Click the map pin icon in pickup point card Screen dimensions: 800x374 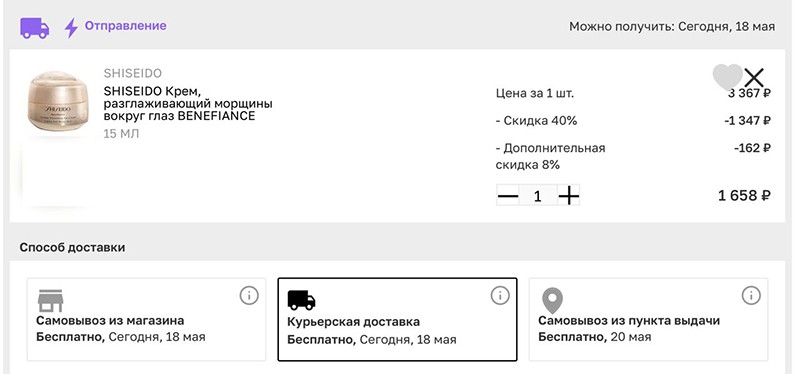click(x=552, y=301)
